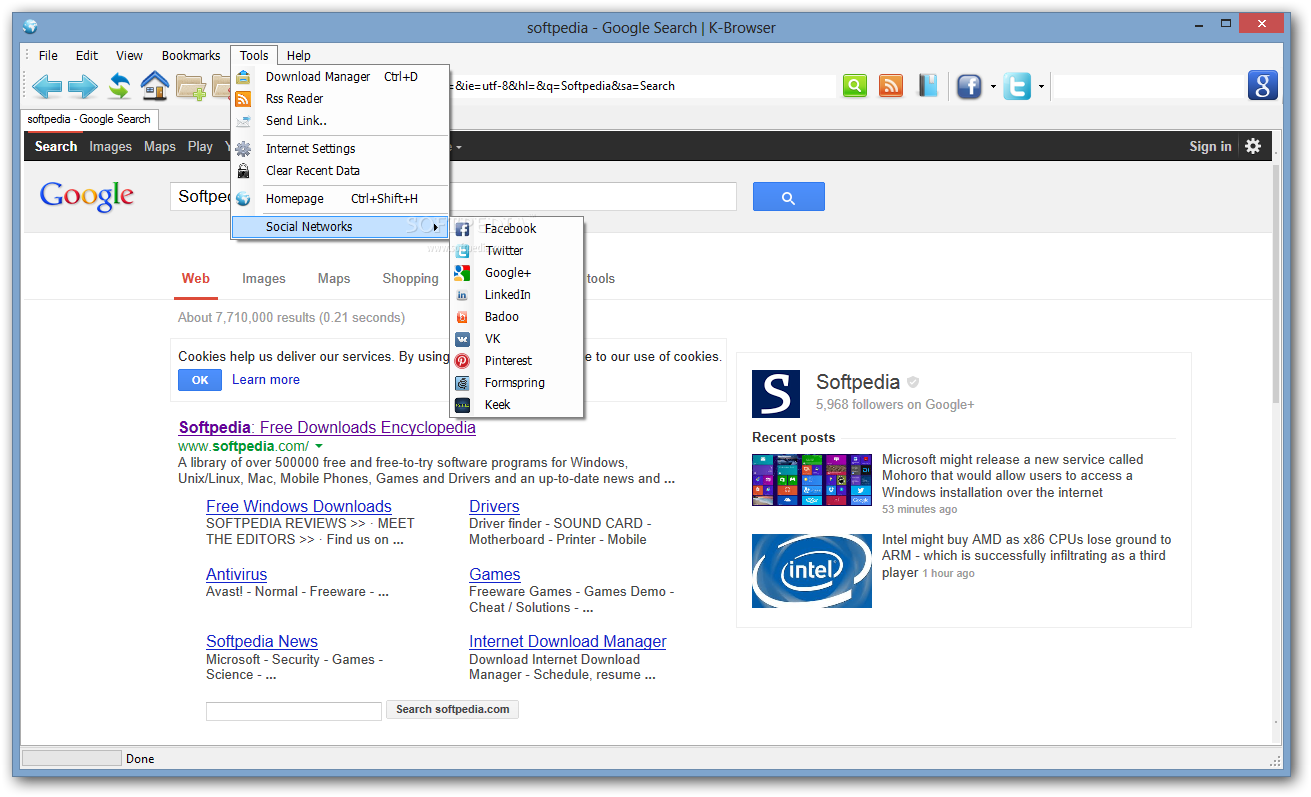The height and width of the screenshot is (797, 1311).
Task: Open the Antivirus sitelink
Action: click(236, 575)
